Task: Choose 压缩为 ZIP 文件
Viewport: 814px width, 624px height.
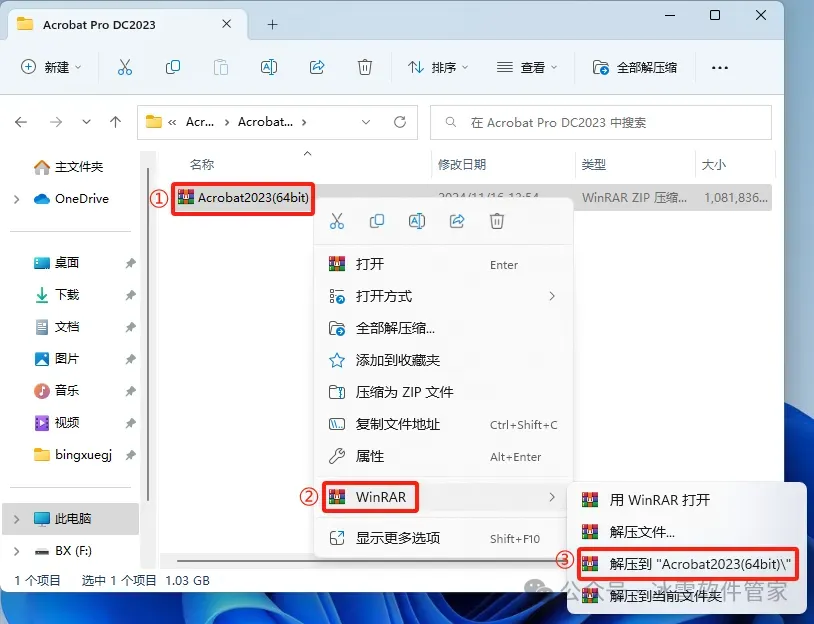Action: (x=443, y=392)
